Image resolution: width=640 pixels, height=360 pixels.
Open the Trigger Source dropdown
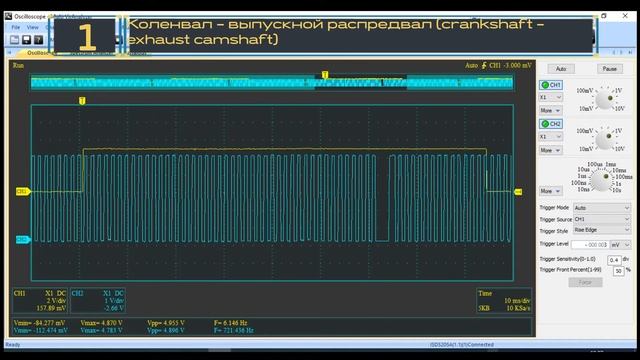(x=602, y=219)
